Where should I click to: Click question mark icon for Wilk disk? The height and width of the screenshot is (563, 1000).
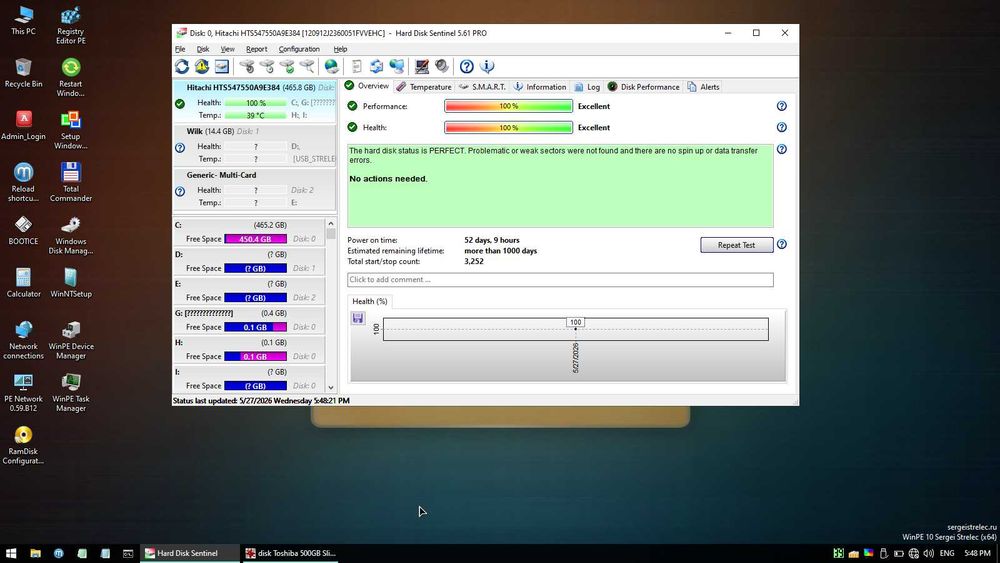[x=180, y=147]
